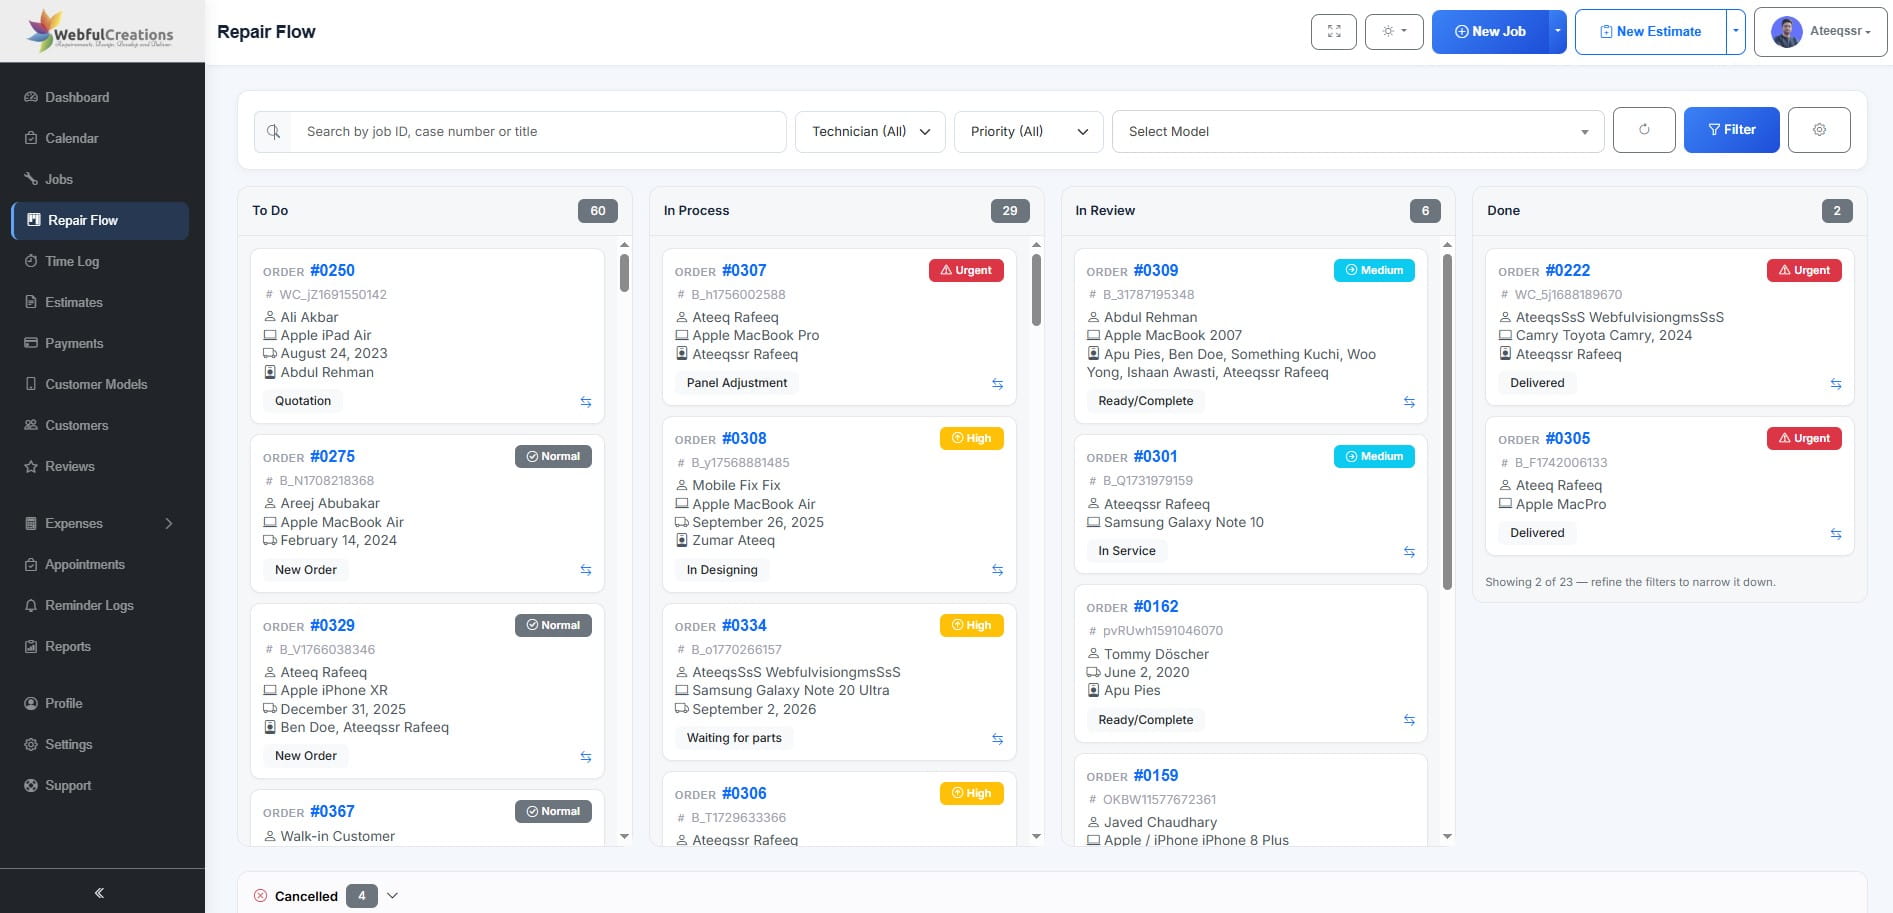Click Urgent badge on order #0222
Viewport: 1893px width, 913px height.
1804,271
